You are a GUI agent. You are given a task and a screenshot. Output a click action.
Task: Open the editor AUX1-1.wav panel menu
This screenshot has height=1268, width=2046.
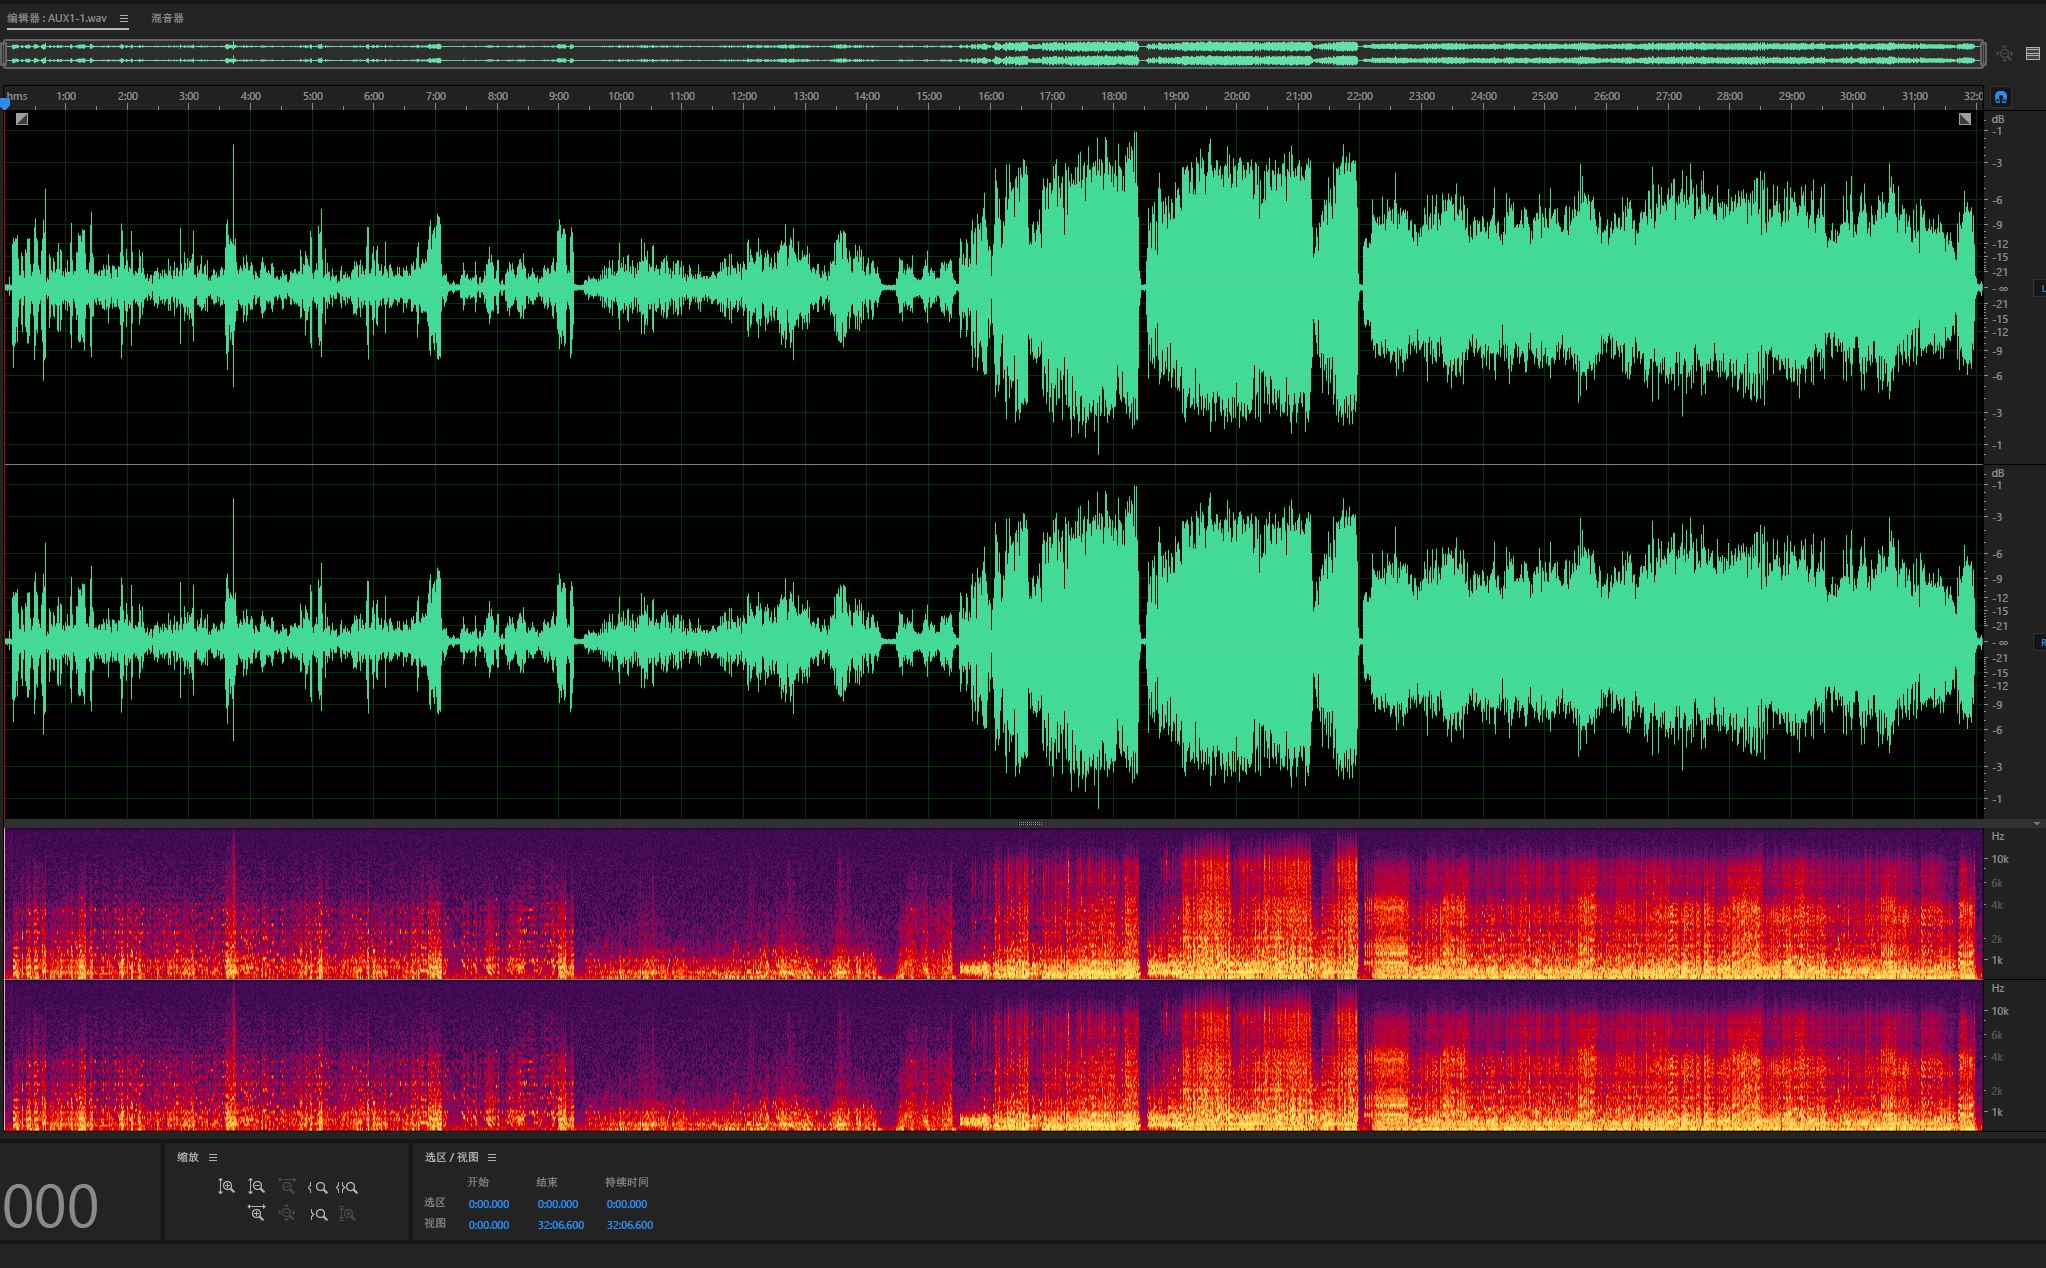pos(124,18)
